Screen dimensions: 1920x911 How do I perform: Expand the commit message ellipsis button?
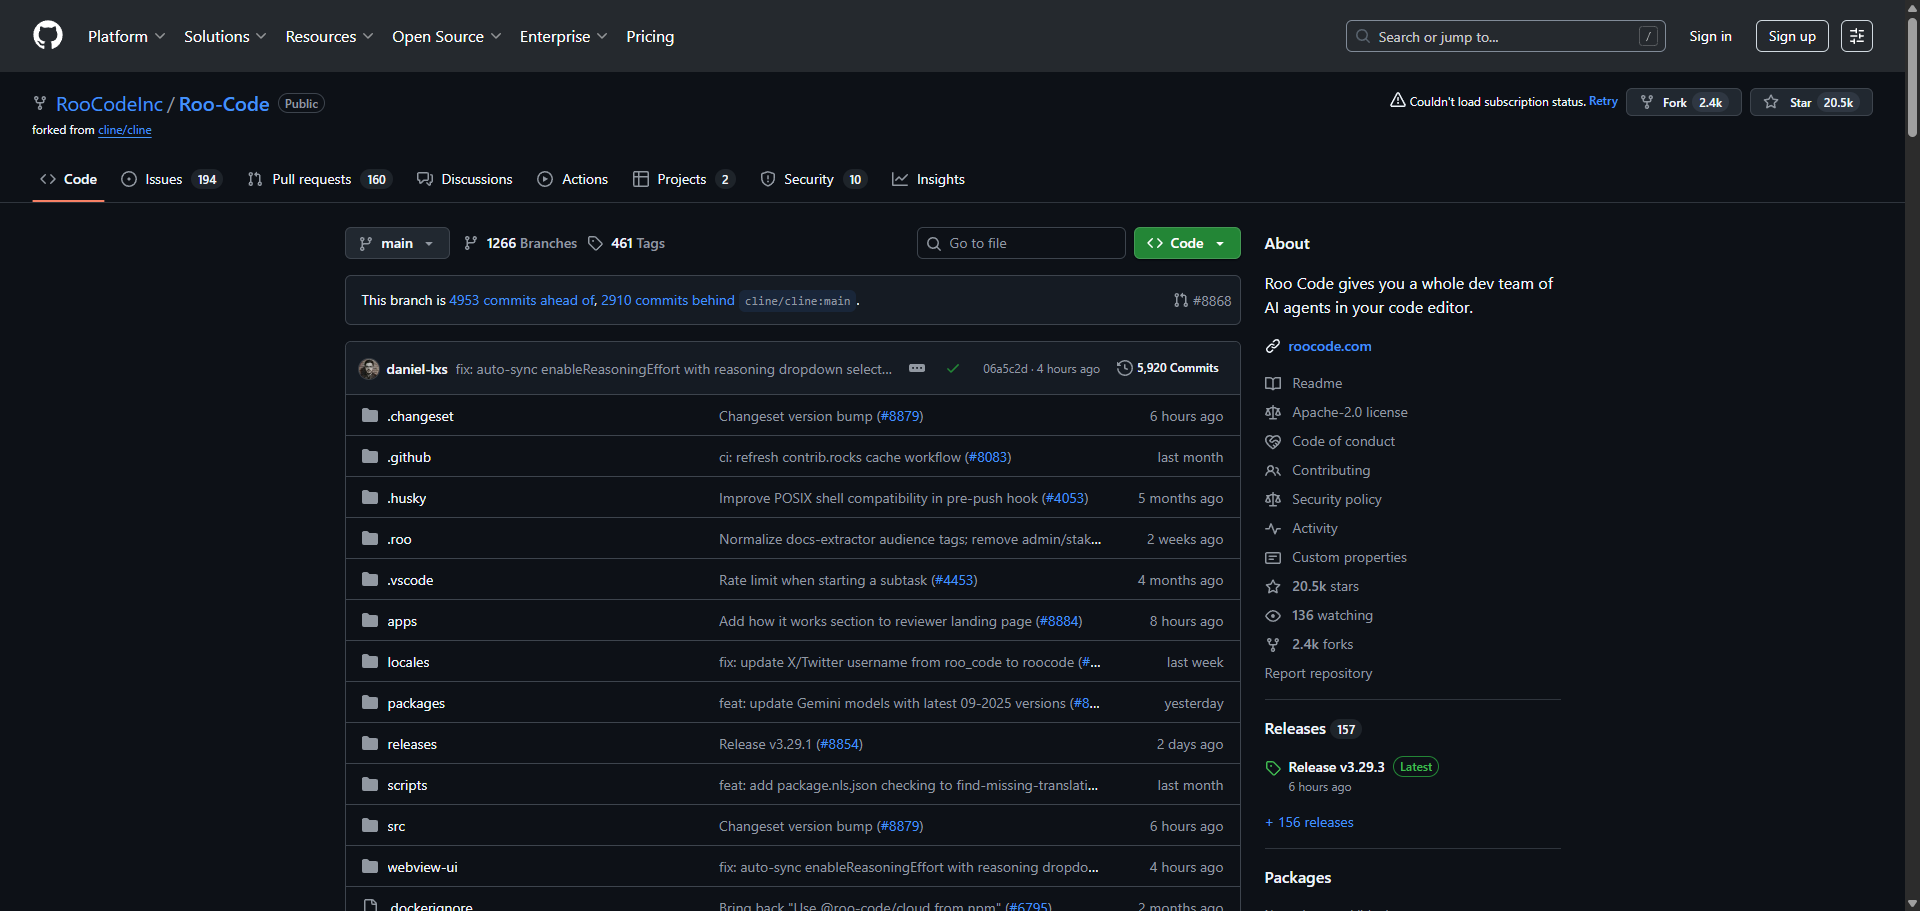pos(917,369)
